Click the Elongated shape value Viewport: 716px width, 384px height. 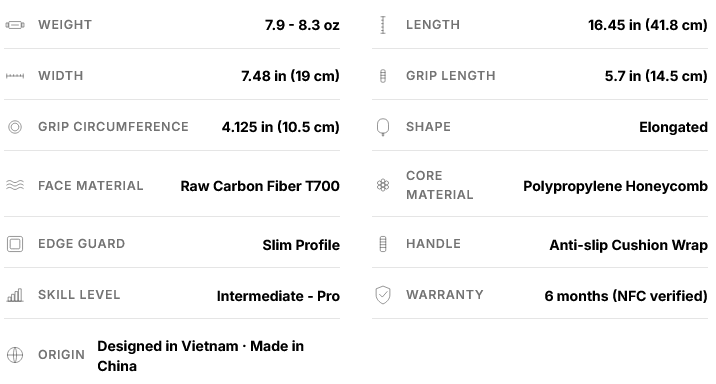pos(674,127)
